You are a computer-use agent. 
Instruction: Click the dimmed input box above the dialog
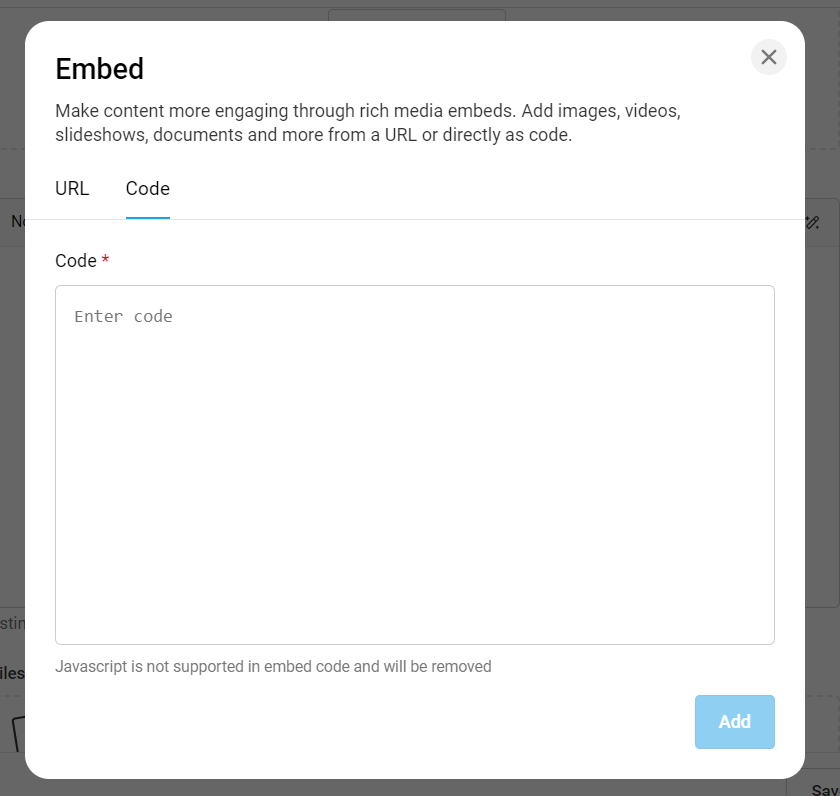pos(417,15)
